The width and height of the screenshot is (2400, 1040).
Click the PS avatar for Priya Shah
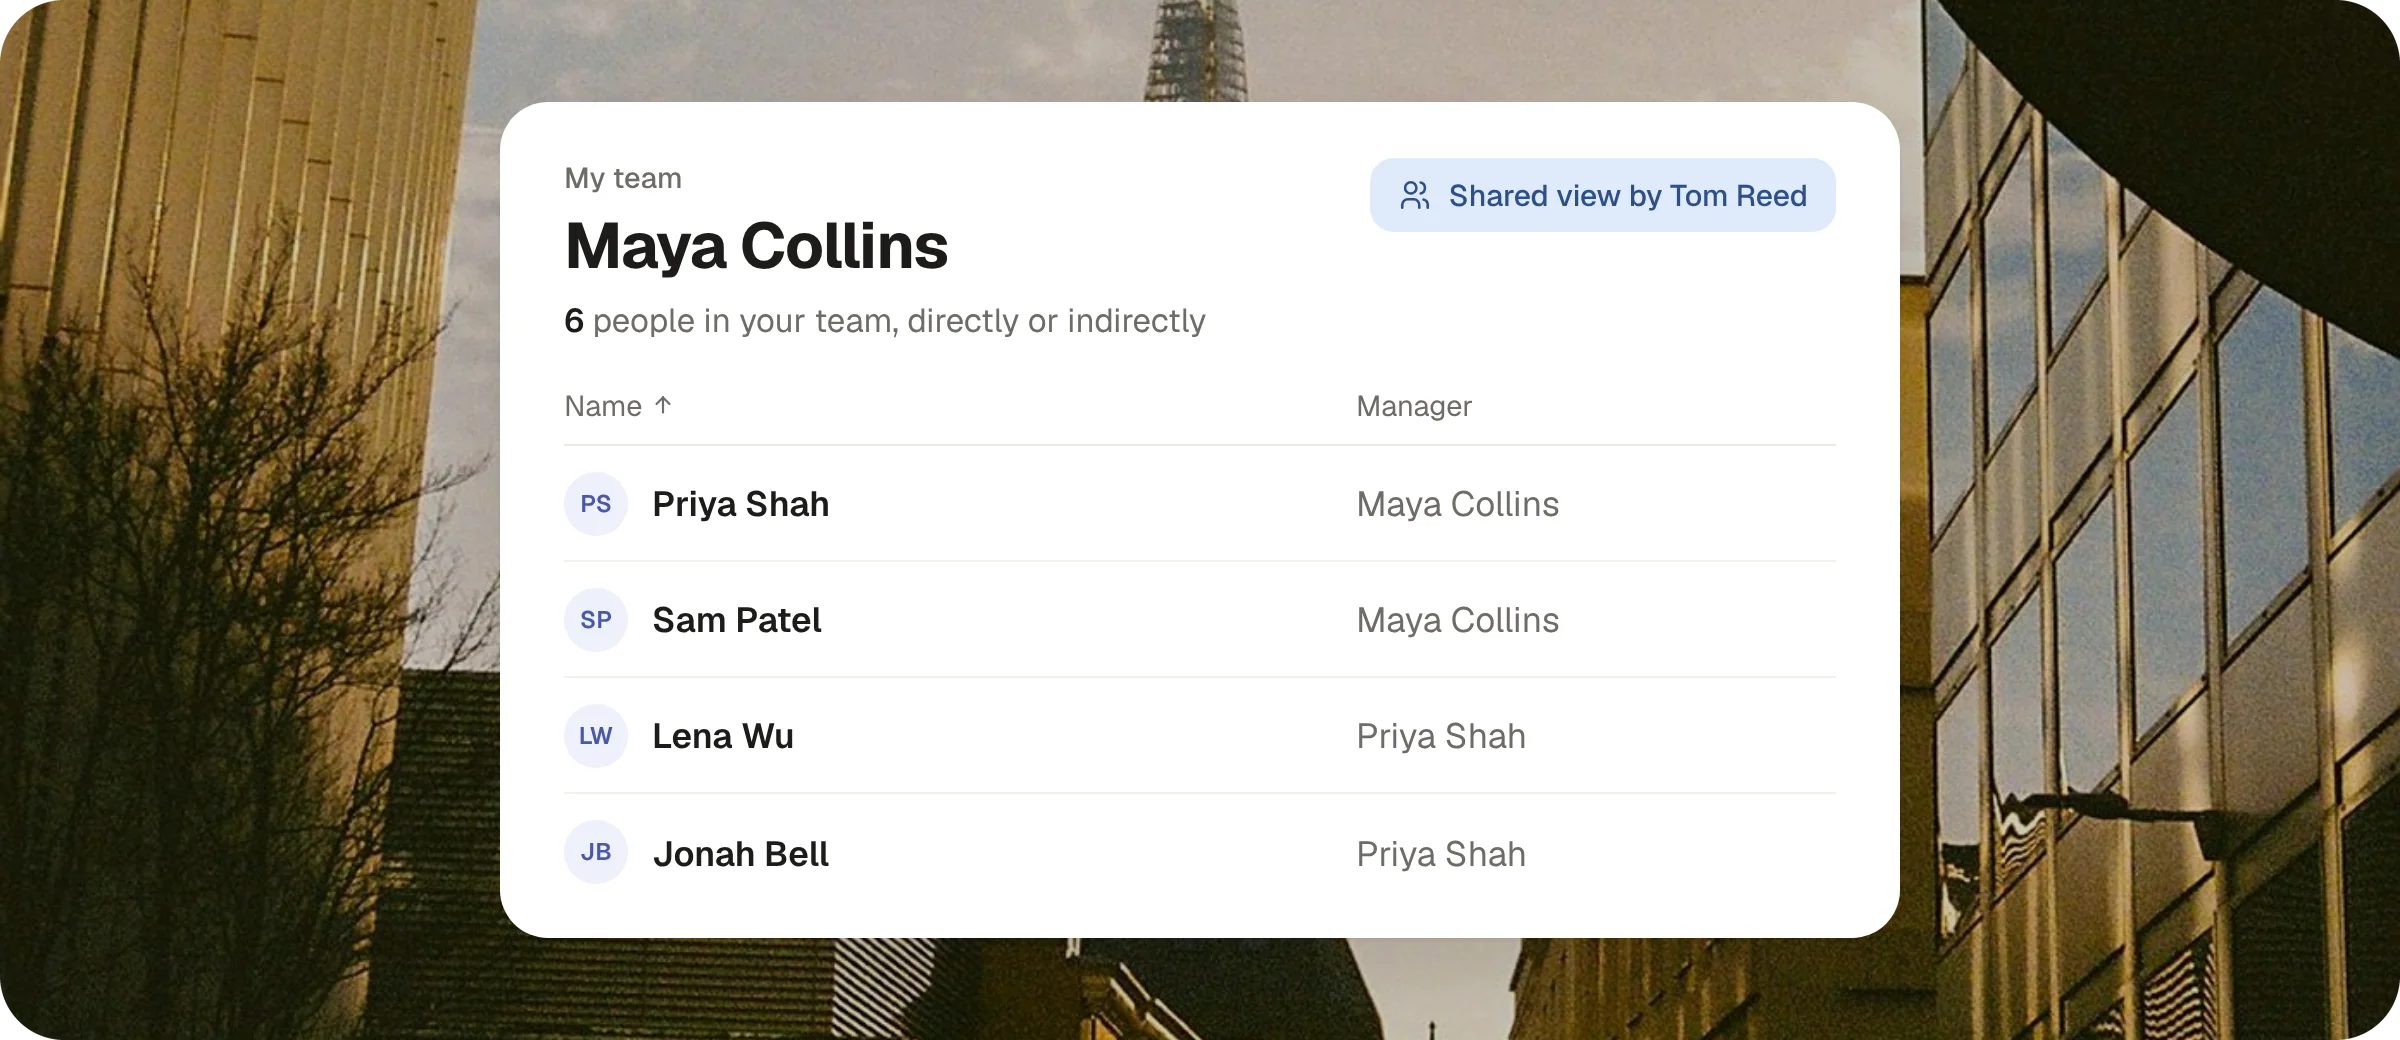[596, 504]
